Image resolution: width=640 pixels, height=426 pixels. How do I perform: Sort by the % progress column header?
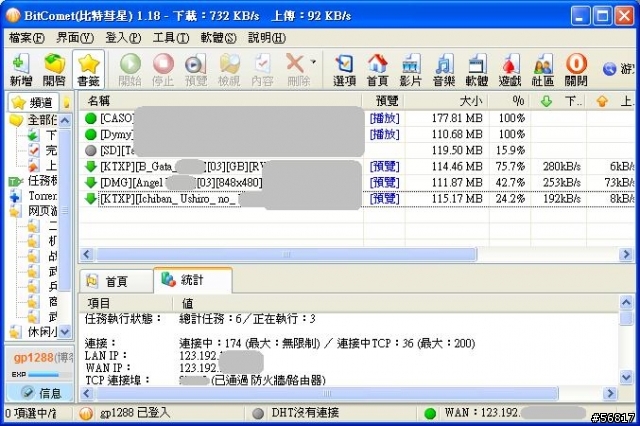coord(509,101)
